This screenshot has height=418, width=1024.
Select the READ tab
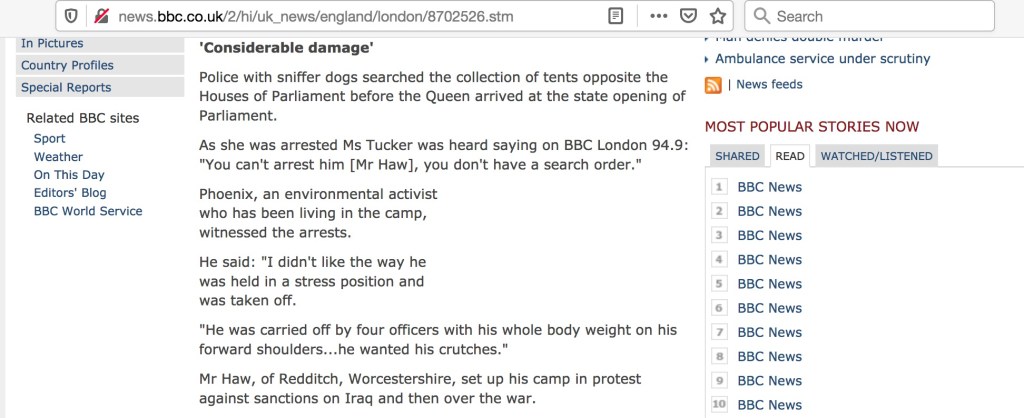pos(790,156)
